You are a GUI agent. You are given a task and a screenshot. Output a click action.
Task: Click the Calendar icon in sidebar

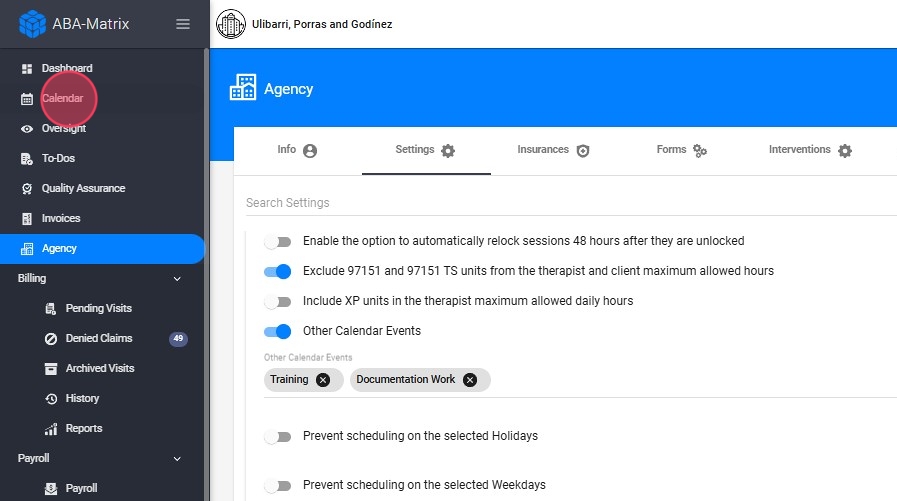click(27, 99)
